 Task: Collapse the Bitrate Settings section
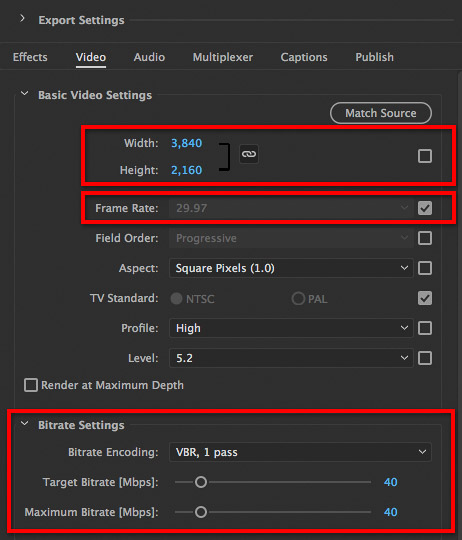click(x=24, y=424)
